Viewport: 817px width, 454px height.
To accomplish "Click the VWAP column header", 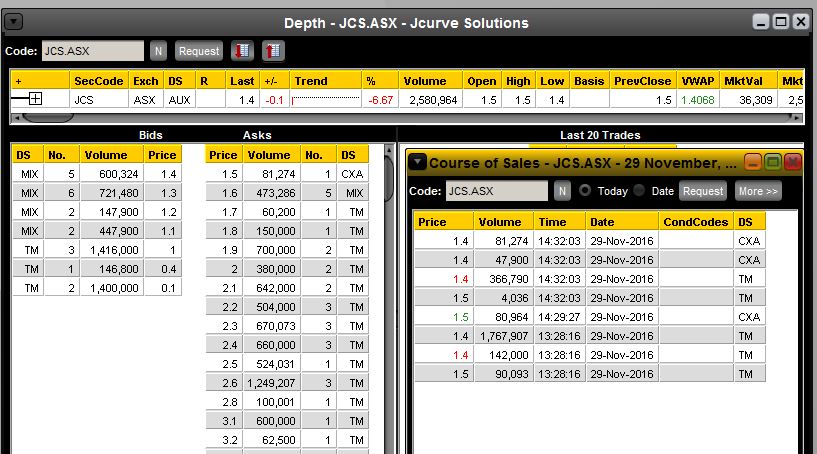I will pos(698,81).
